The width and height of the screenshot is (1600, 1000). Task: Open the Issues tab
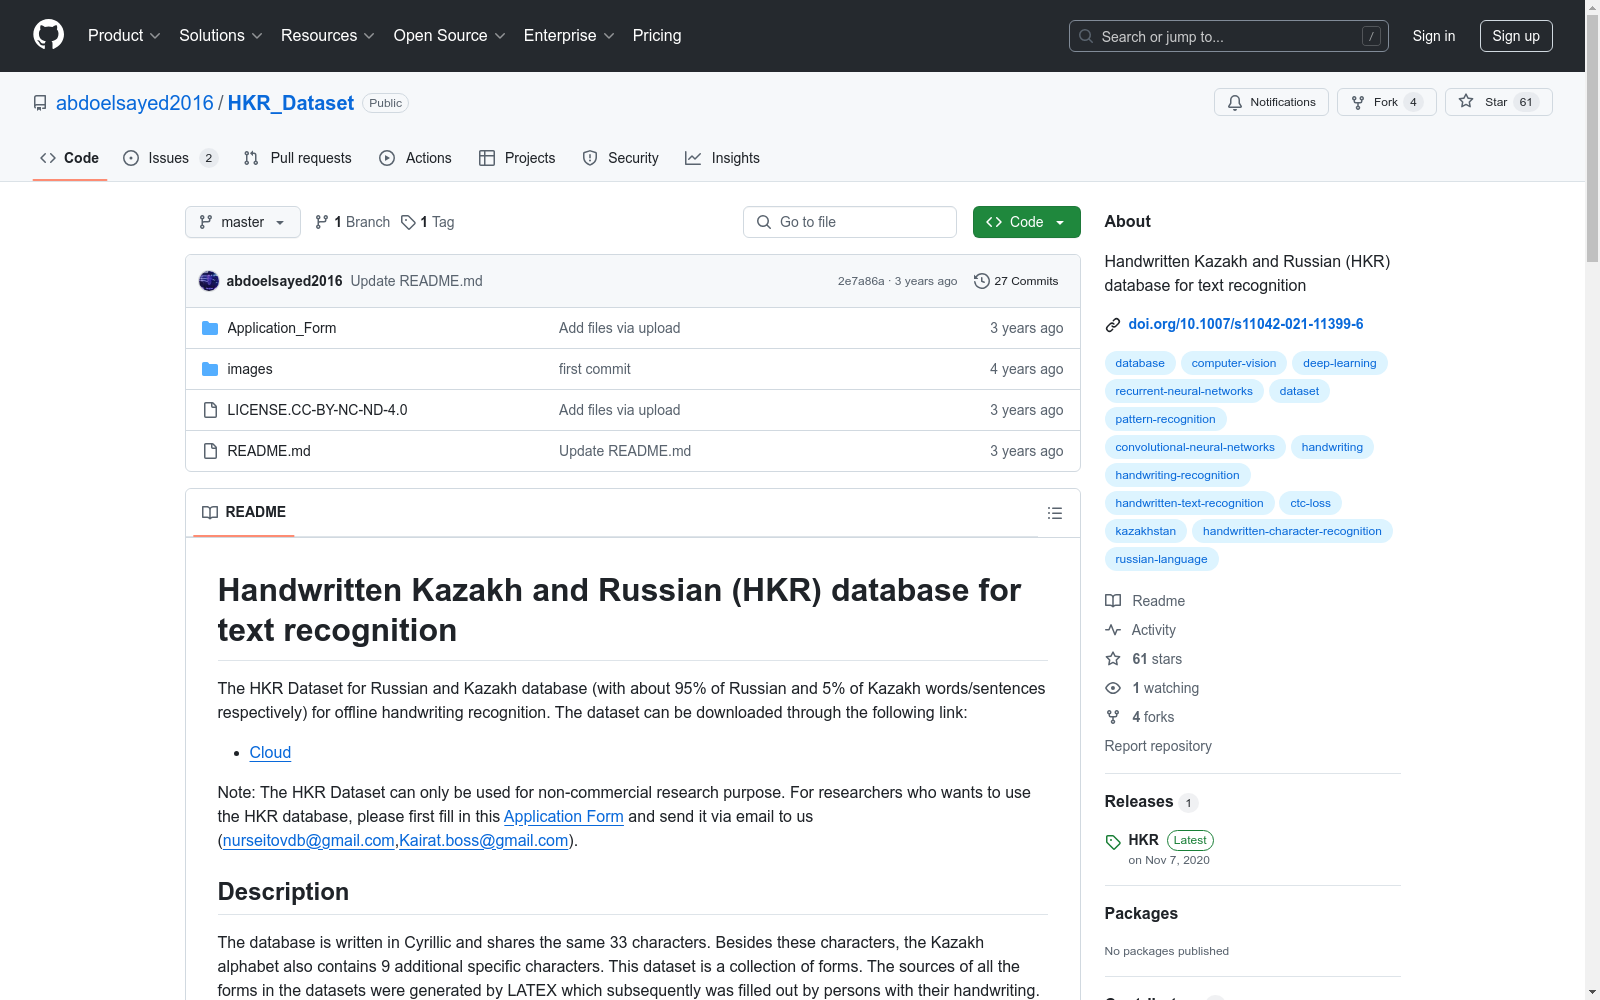tap(170, 158)
